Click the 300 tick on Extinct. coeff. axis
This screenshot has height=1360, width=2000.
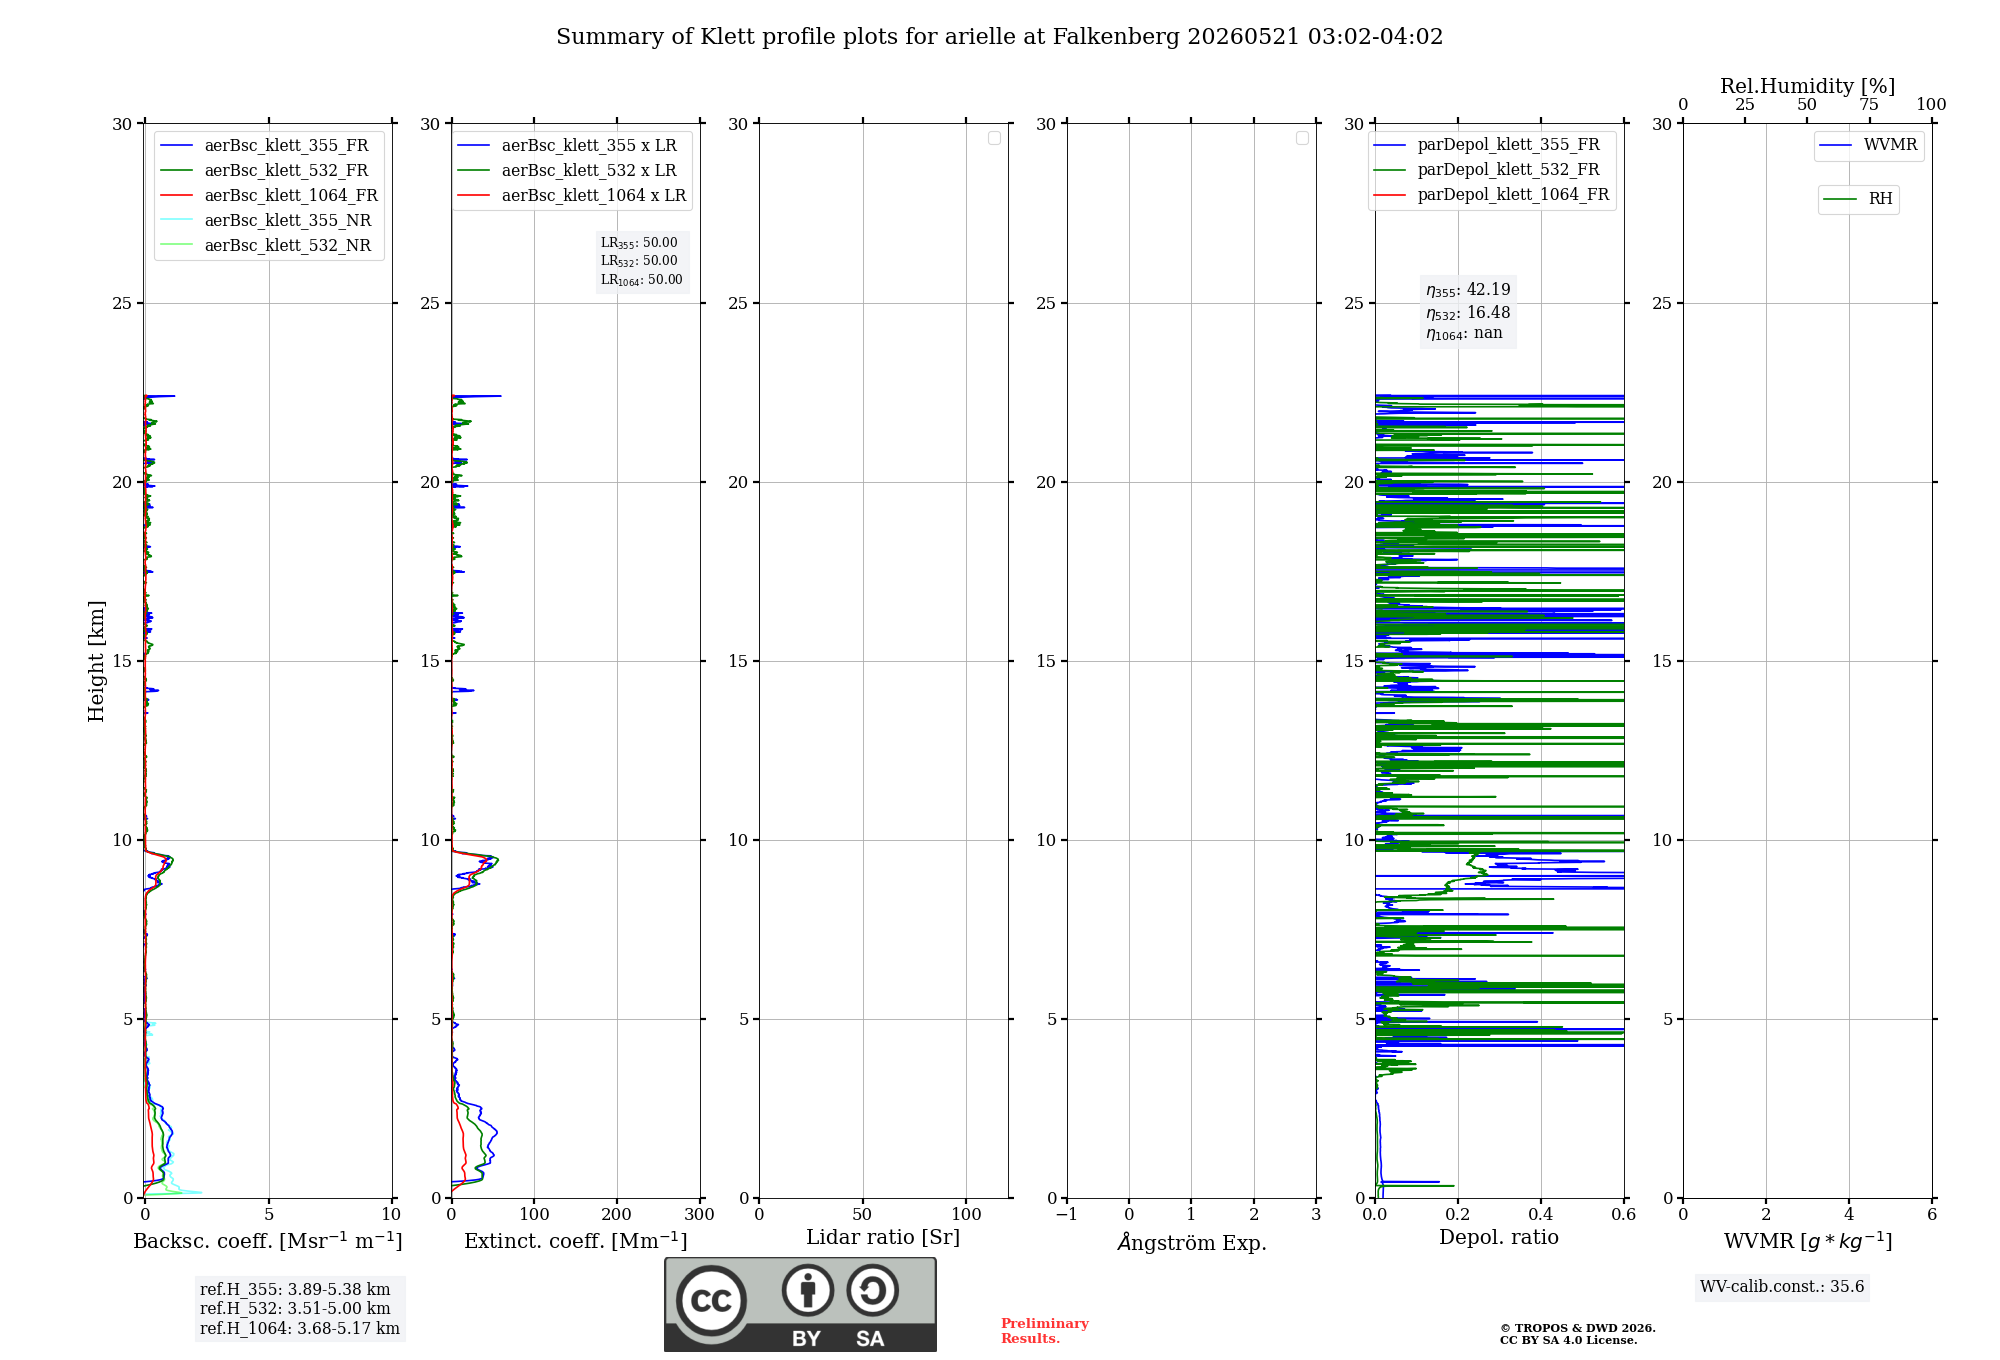(x=700, y=1214)
